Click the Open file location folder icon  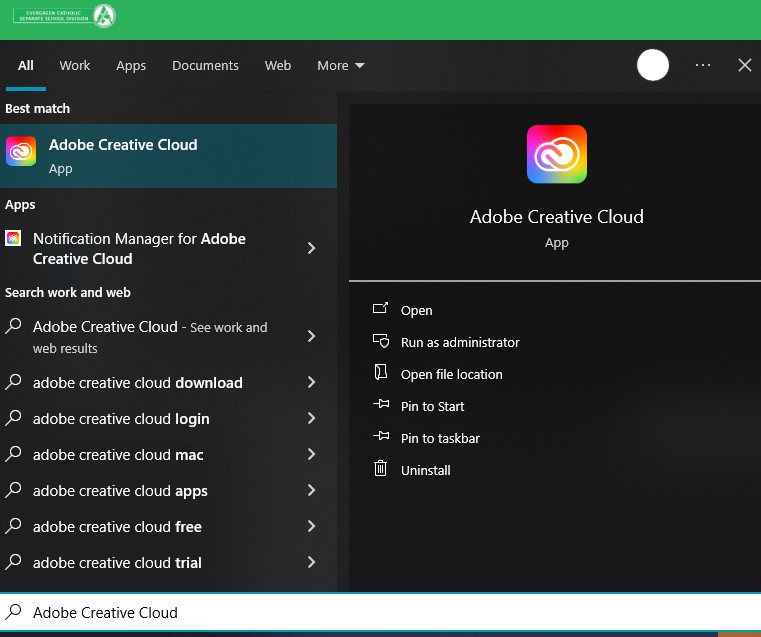[x=380, y=373]
